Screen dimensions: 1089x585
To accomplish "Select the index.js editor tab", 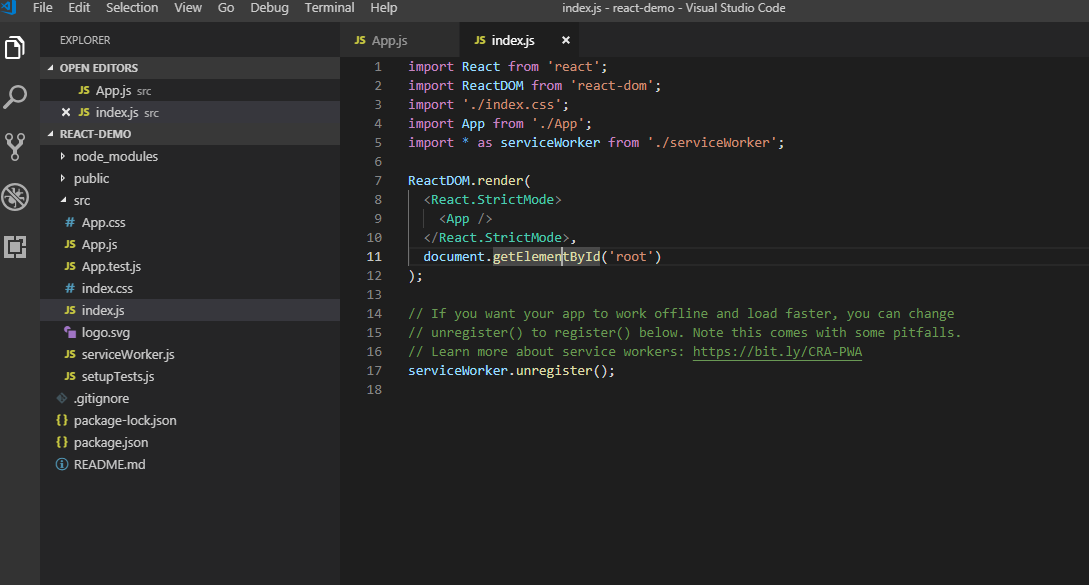I will click(519, 40).
